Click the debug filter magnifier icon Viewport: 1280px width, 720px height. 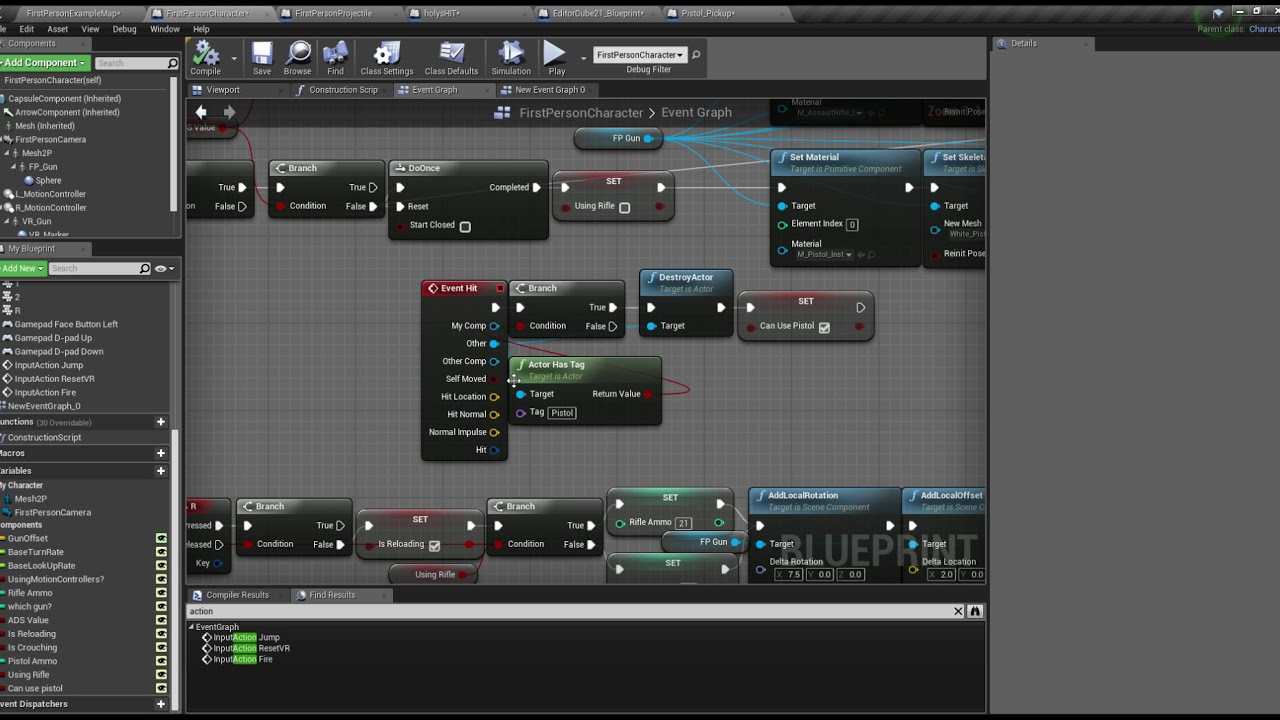696,55
